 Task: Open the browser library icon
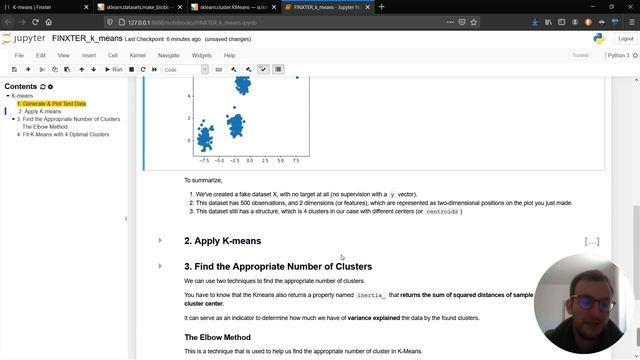coord(548,22)
